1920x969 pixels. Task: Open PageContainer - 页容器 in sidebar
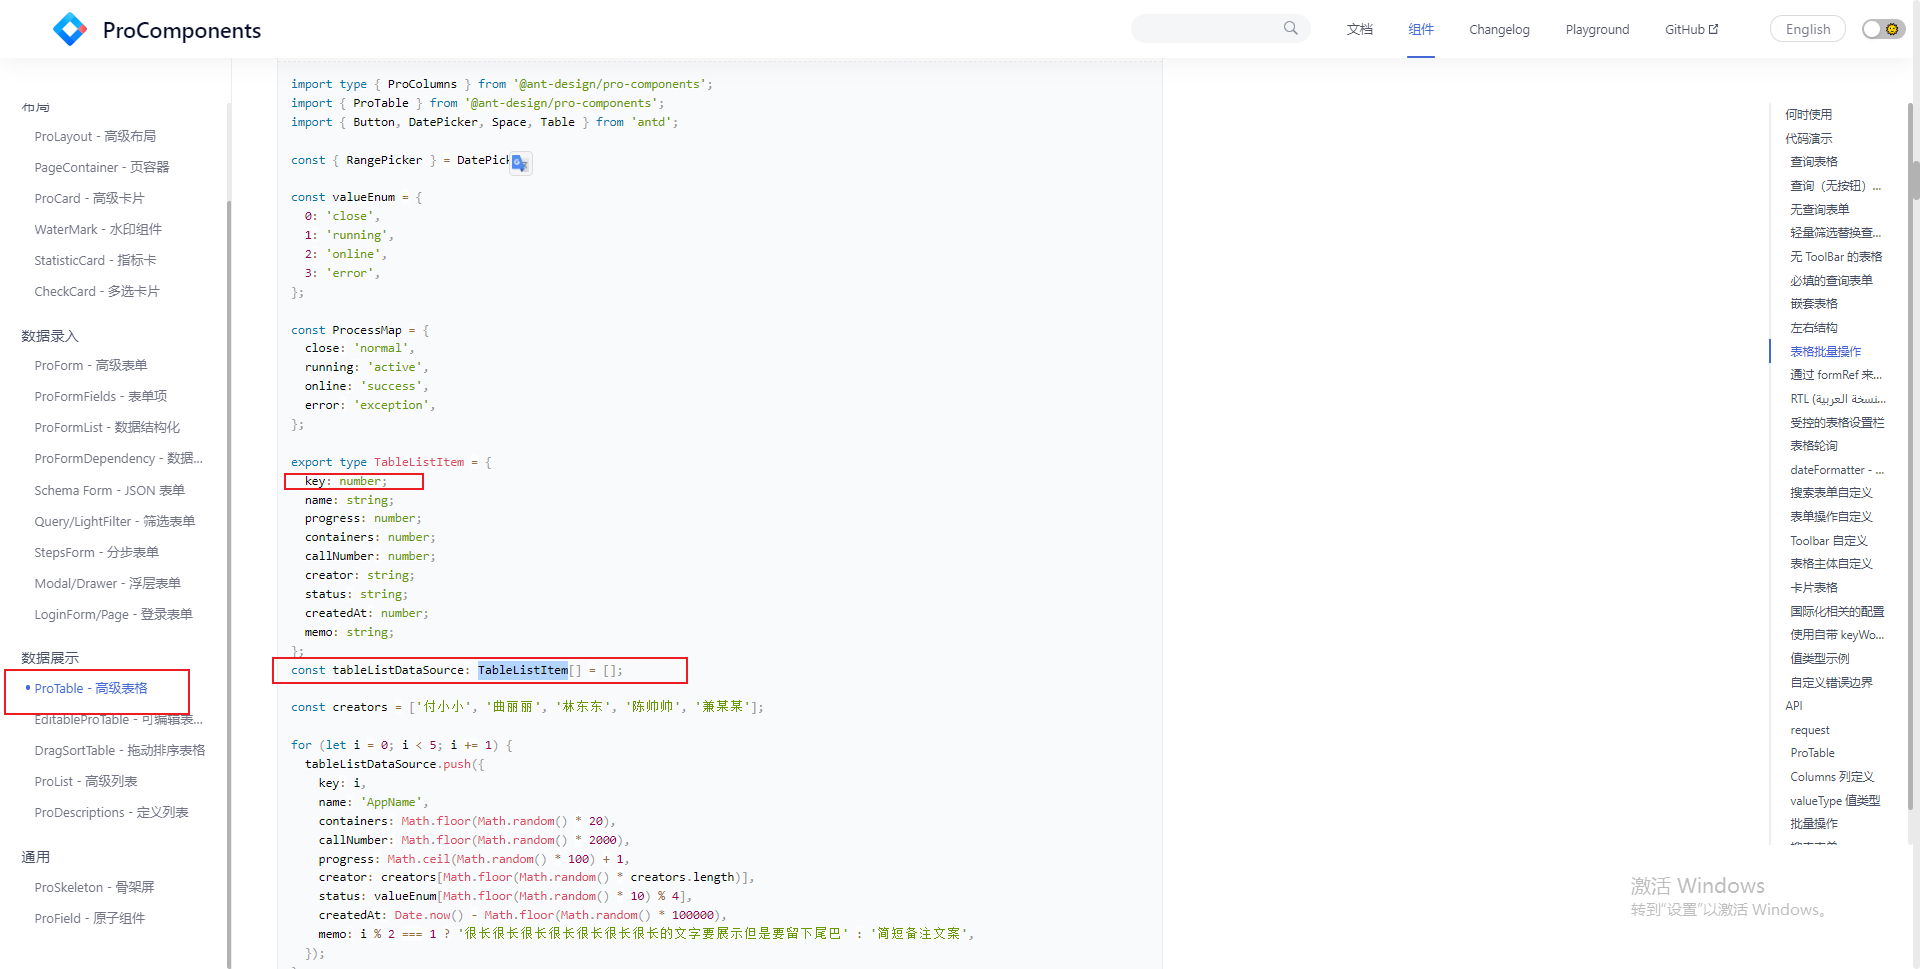102,167
